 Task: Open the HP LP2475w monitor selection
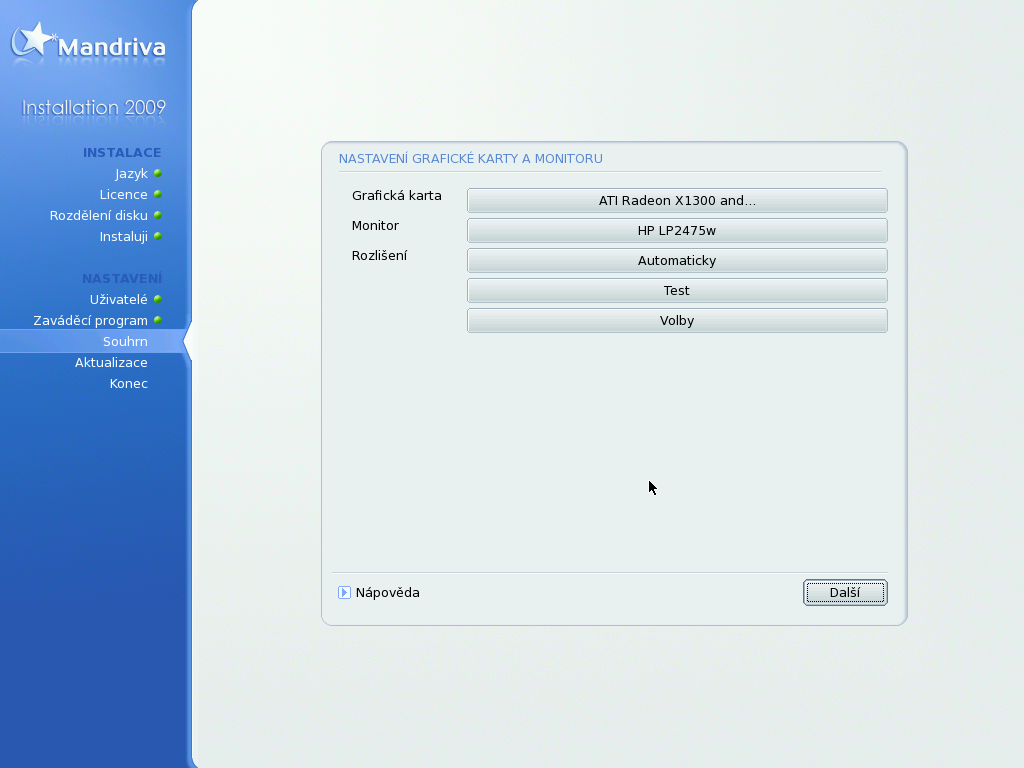[x=677, y=231]
